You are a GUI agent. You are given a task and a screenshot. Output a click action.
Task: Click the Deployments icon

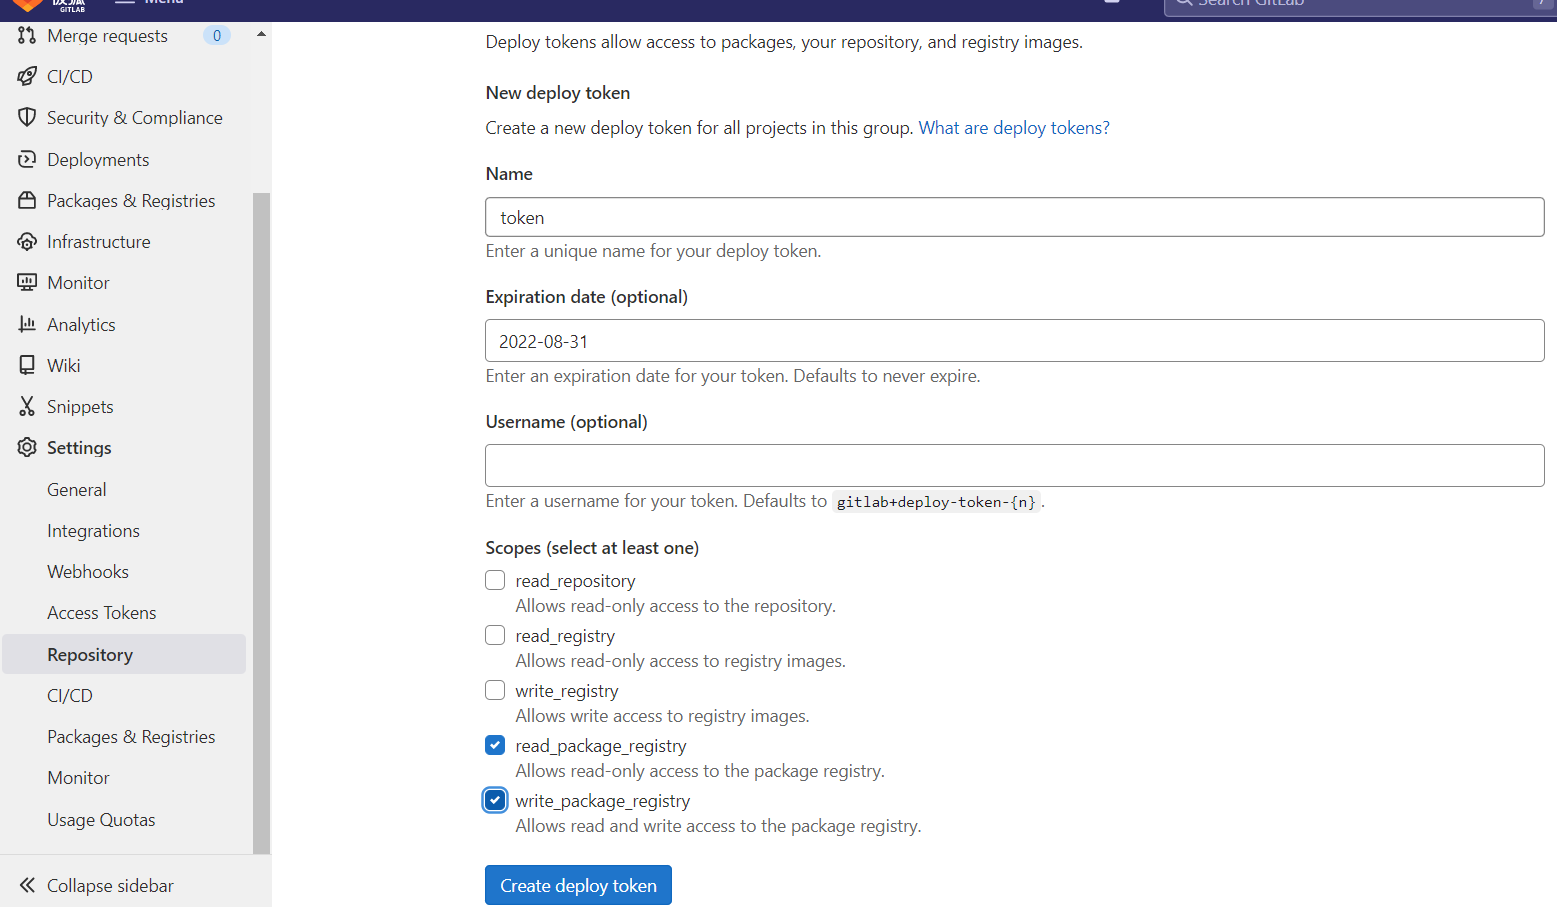pos(27,159)
